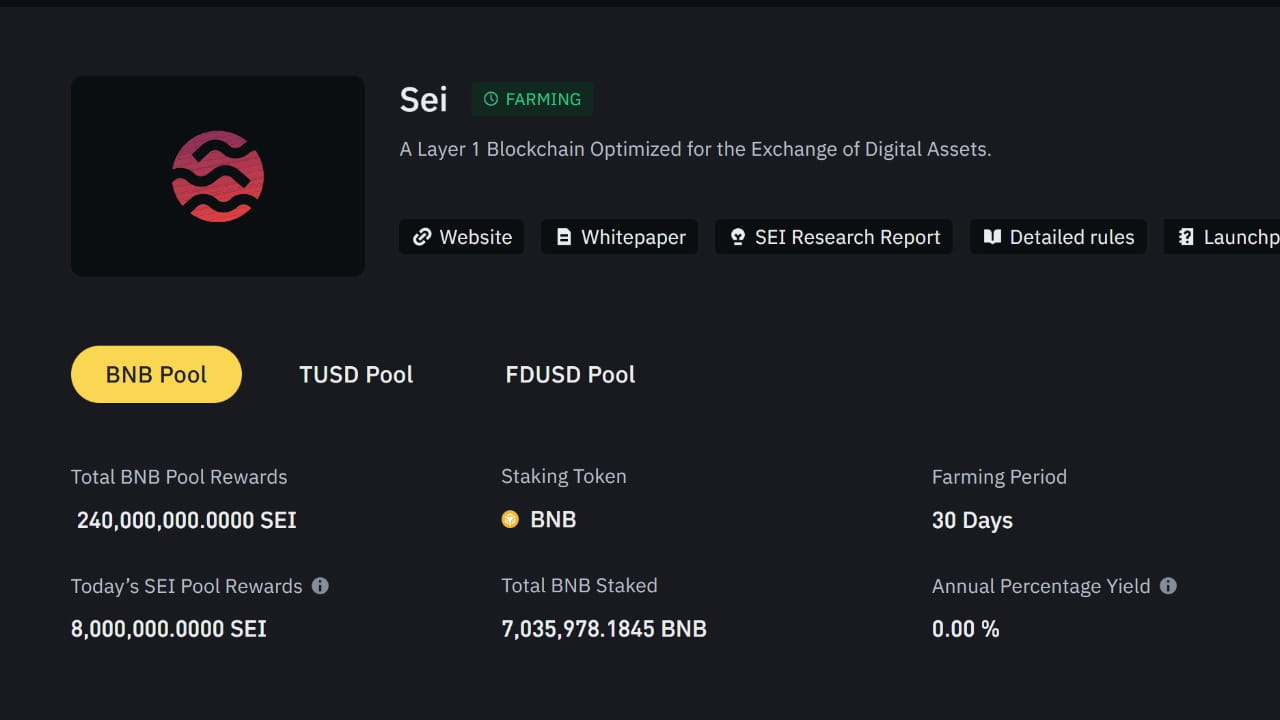This screenshot has width=1280, height=720.
Task: Click the 8,000,000.0000 SEI daily rewards value
Action: click(169, 629)
